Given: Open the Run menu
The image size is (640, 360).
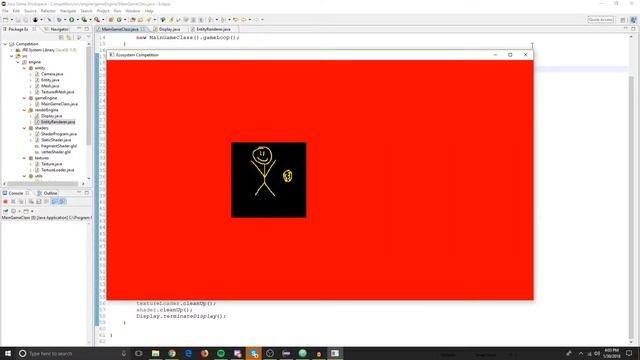Looking at the screenshot, I should click(117, 11).
